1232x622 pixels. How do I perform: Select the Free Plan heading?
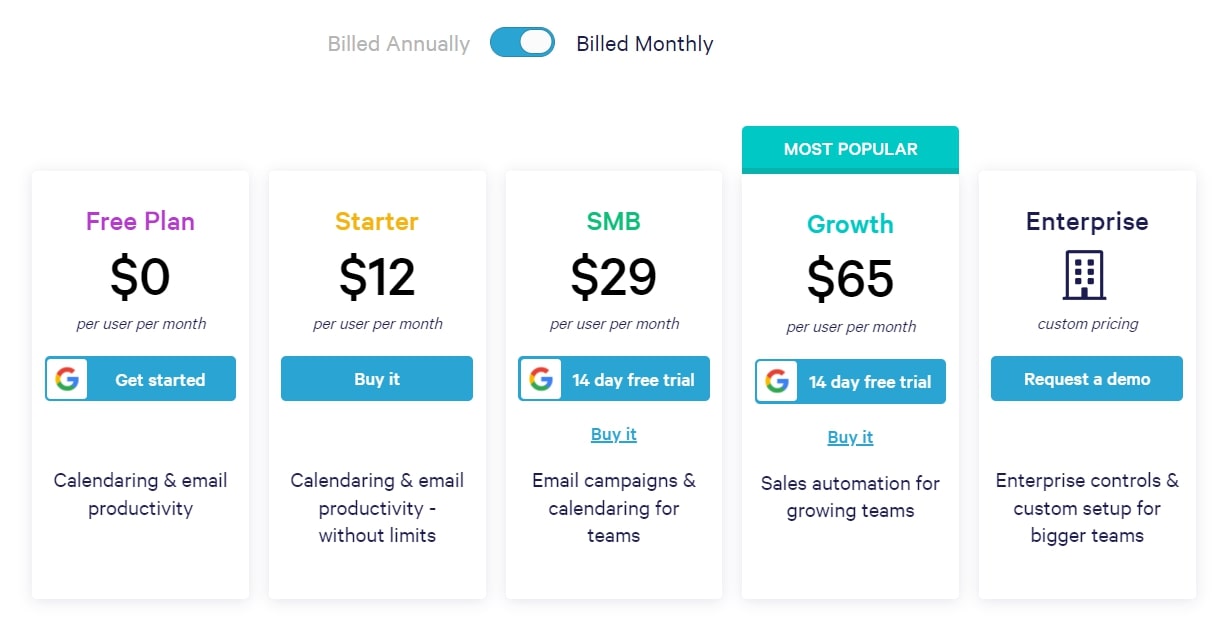[140, 221]
